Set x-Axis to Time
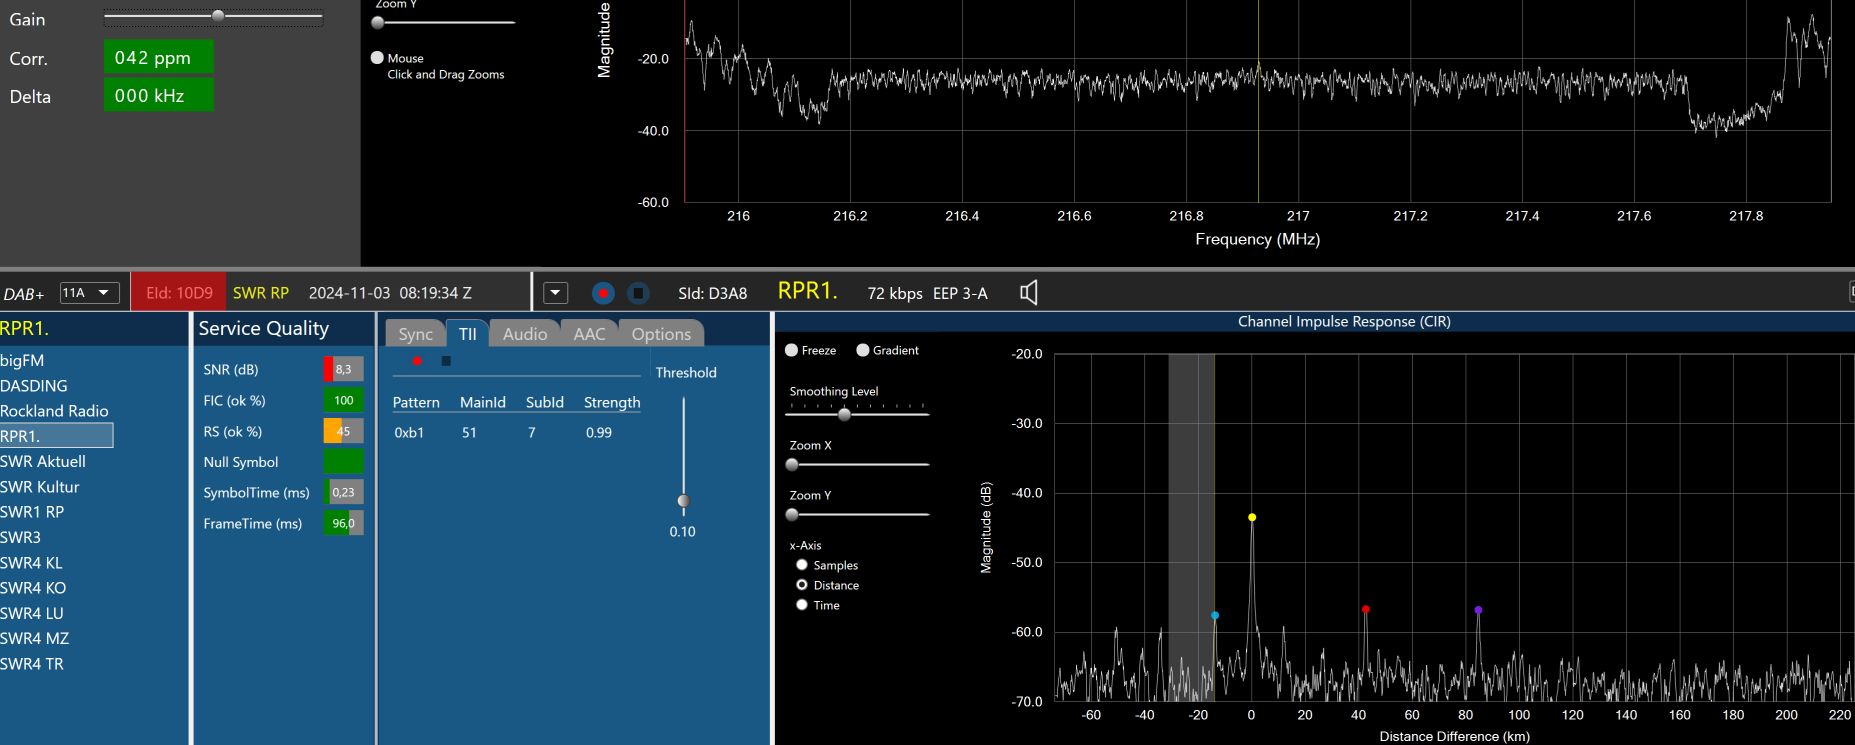 click(x=802, y=605)
